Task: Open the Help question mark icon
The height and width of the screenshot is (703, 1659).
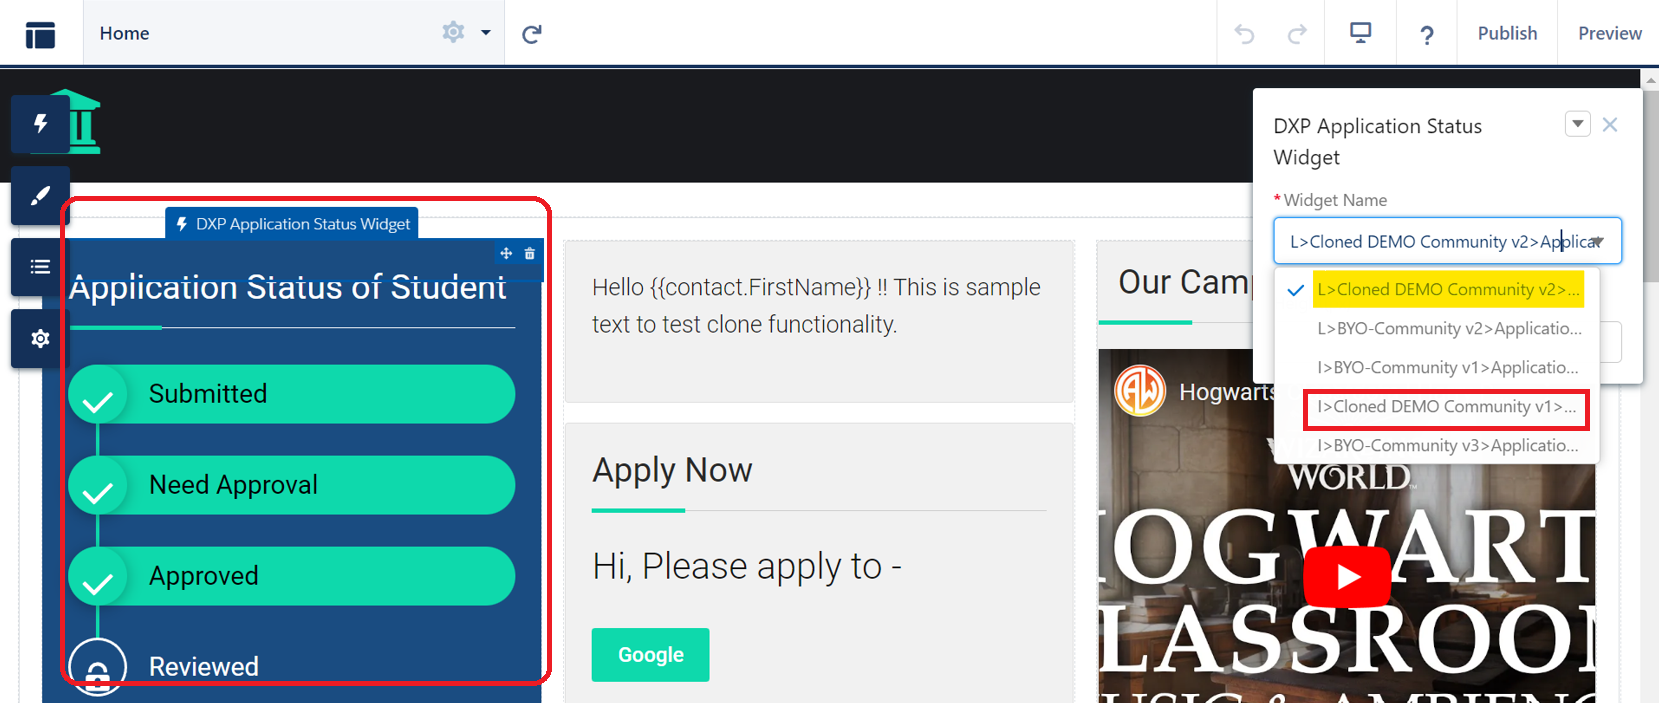Action: point(1426,35)
